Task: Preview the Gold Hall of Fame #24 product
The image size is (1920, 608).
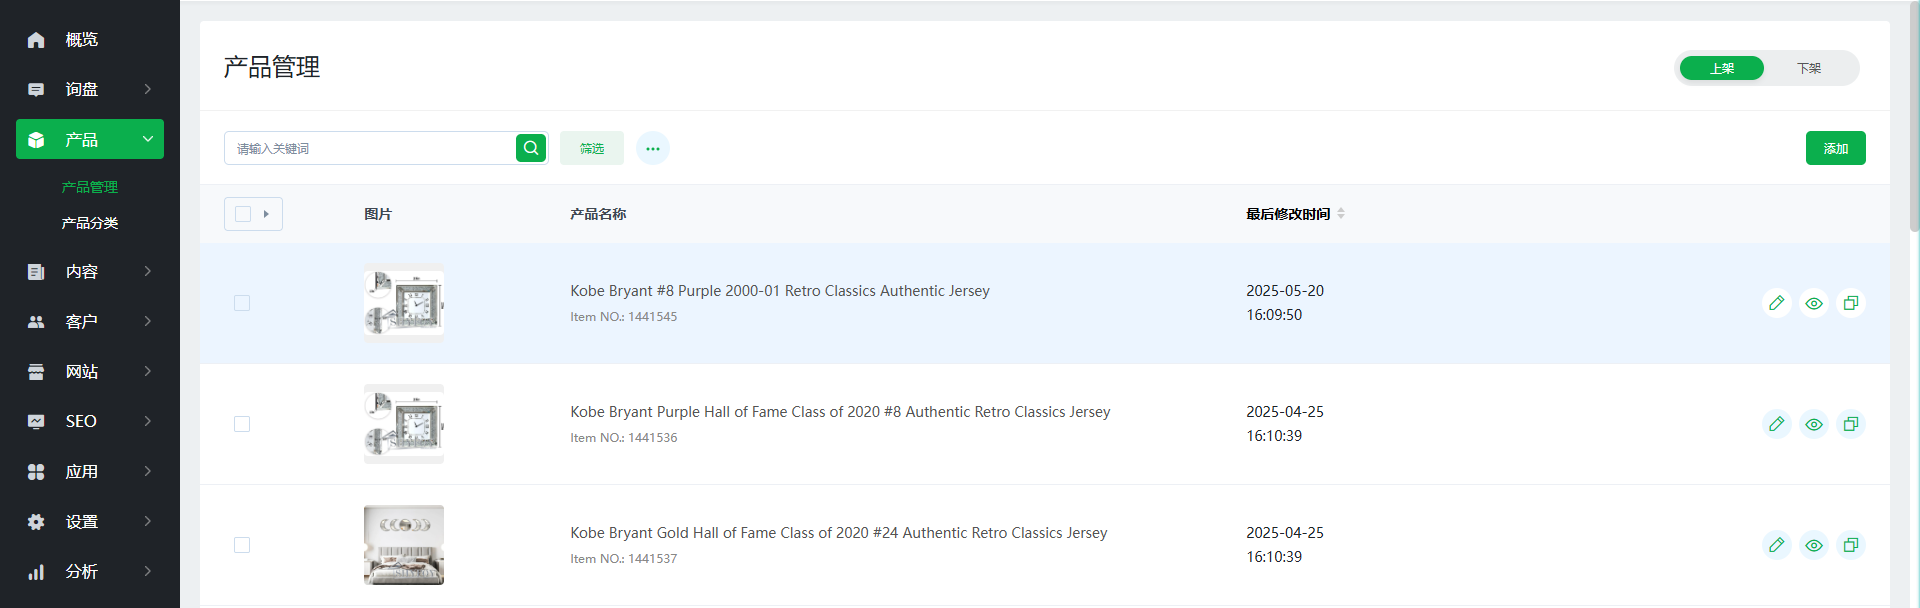Action: point(1814,545)
